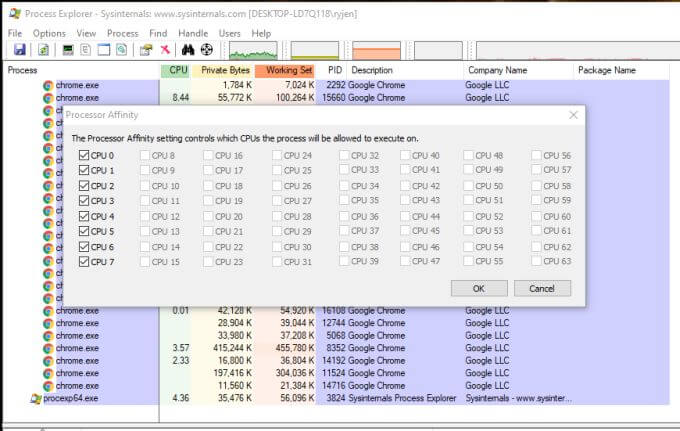Click the Chrome icon of PID 15660 row
Image resolution: width=680 pixels, height=431 pixels.
[x=48, y=98]
